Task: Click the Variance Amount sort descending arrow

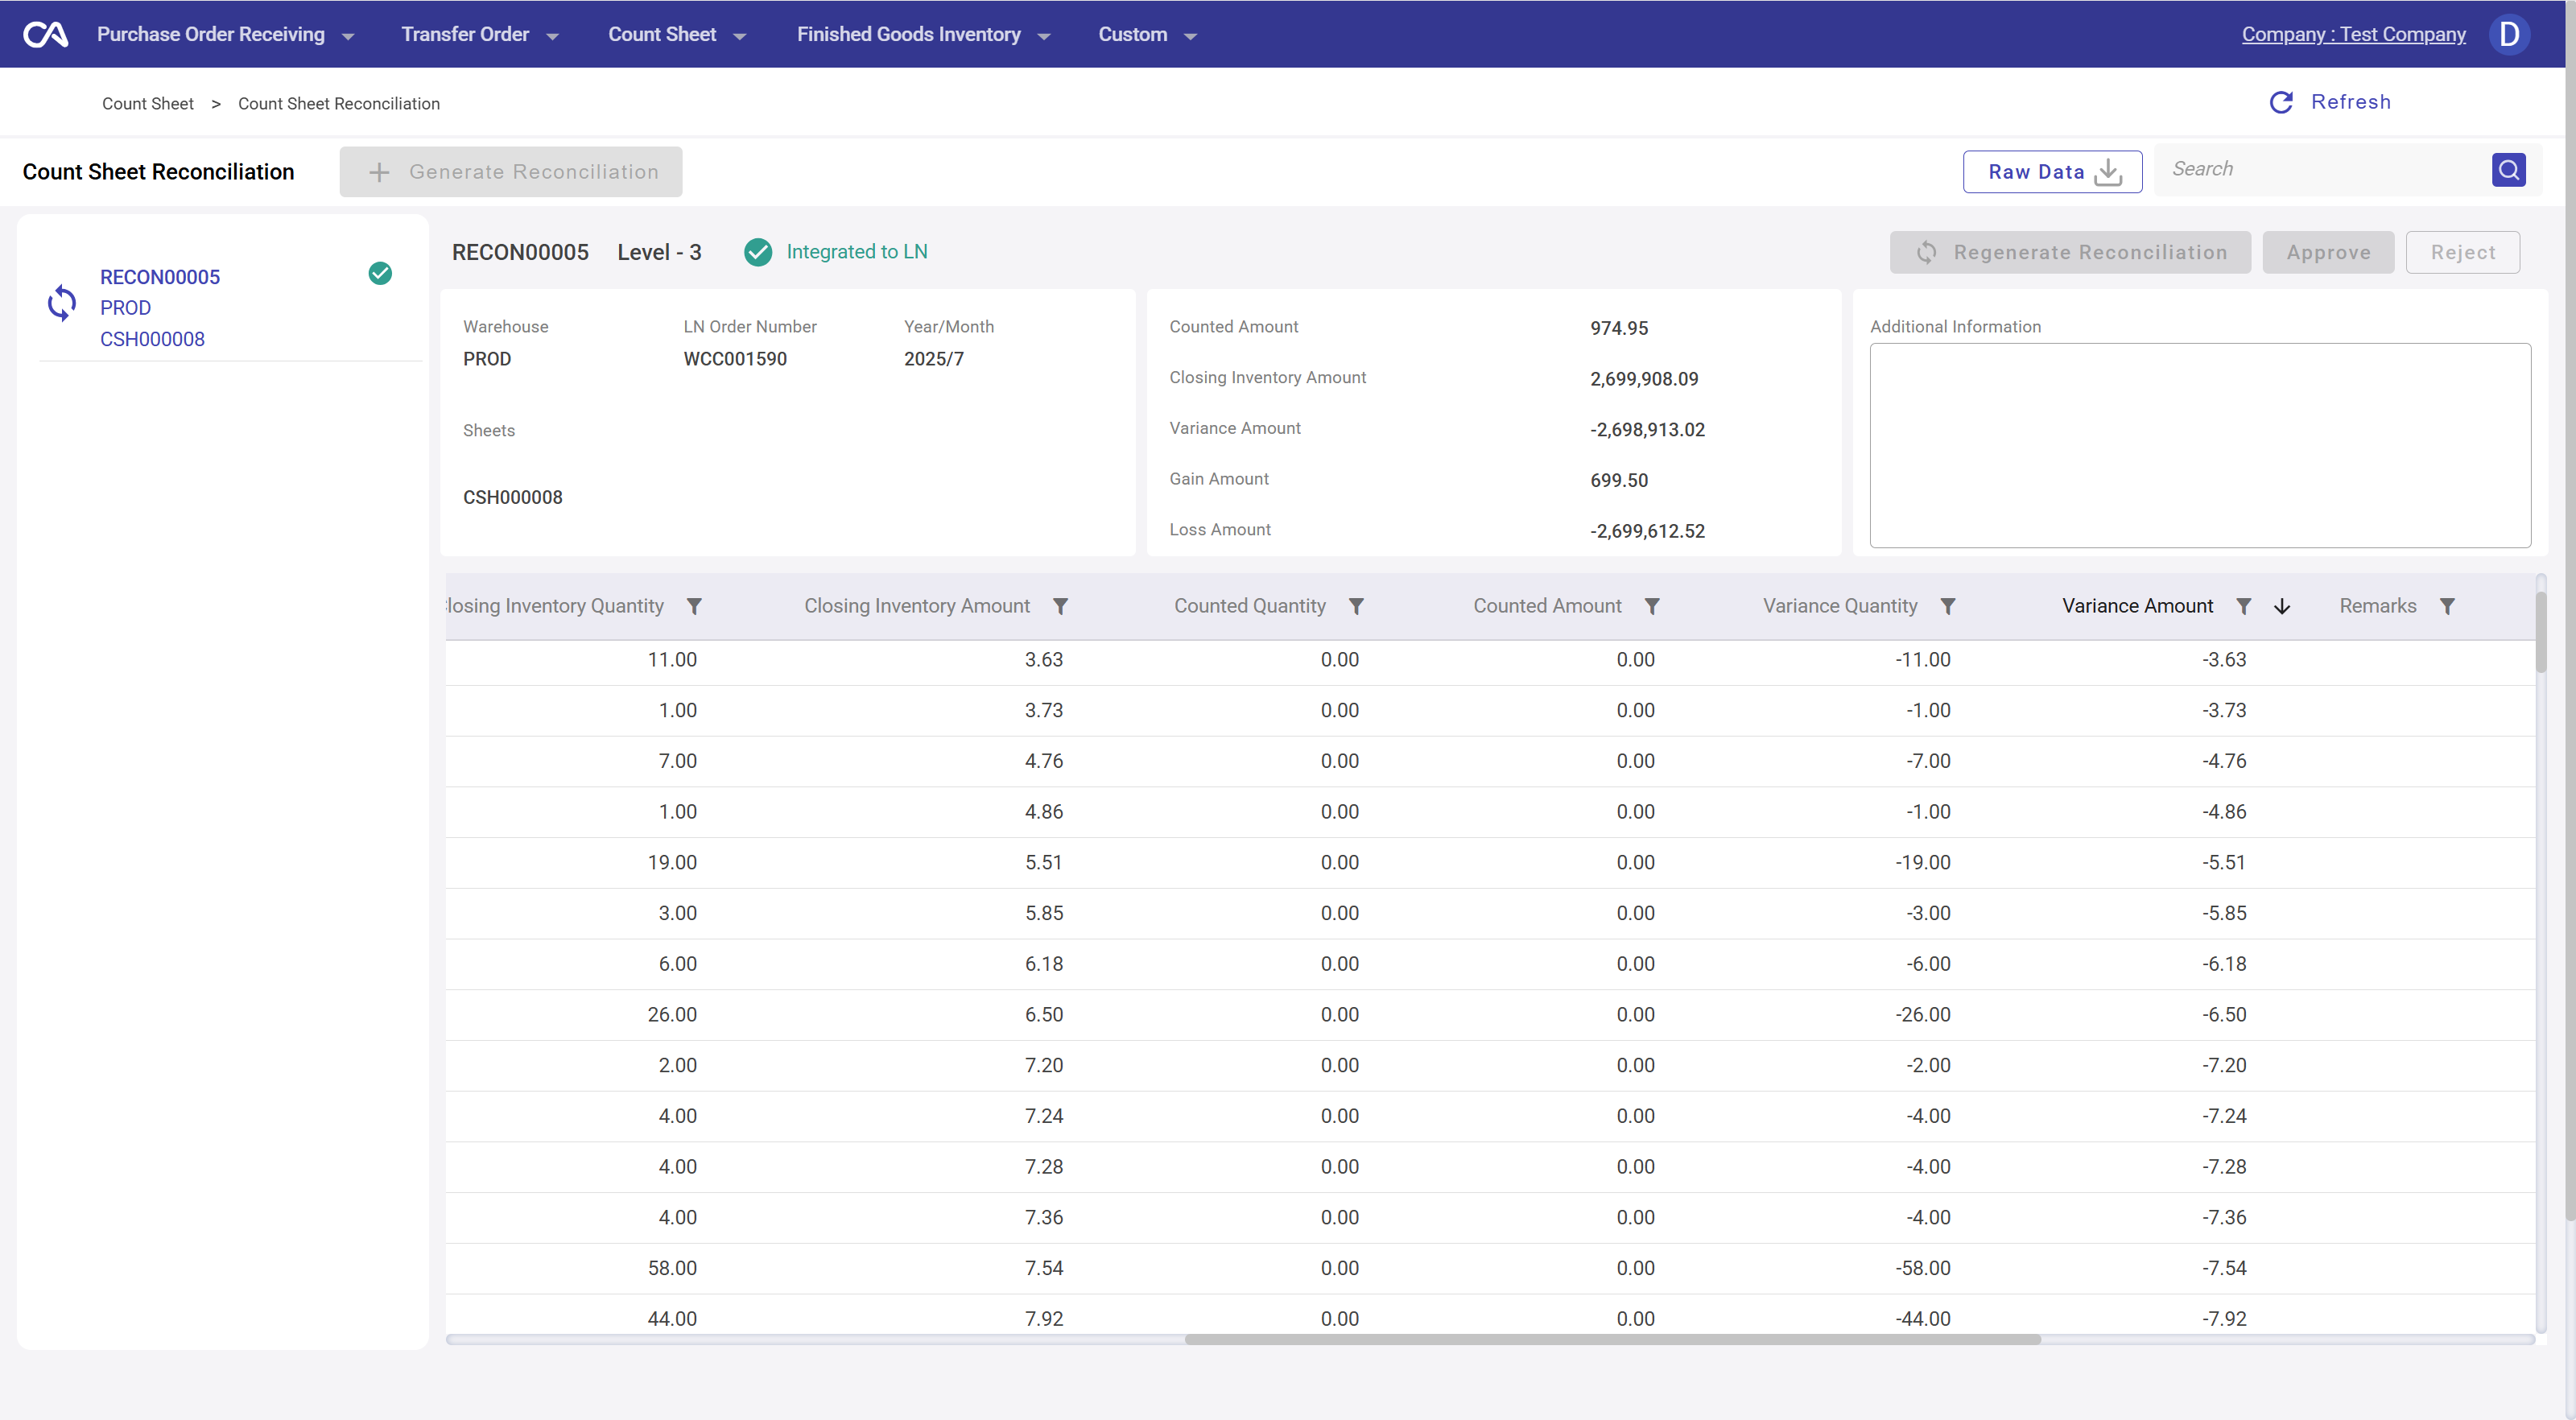Action: point(2282,606)
